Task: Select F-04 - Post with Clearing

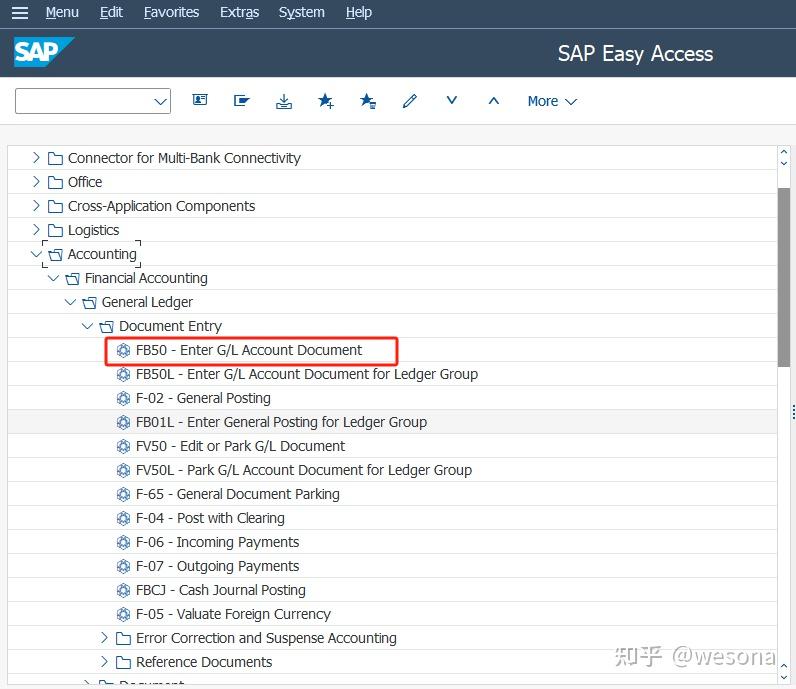Action: click(210, 518)
